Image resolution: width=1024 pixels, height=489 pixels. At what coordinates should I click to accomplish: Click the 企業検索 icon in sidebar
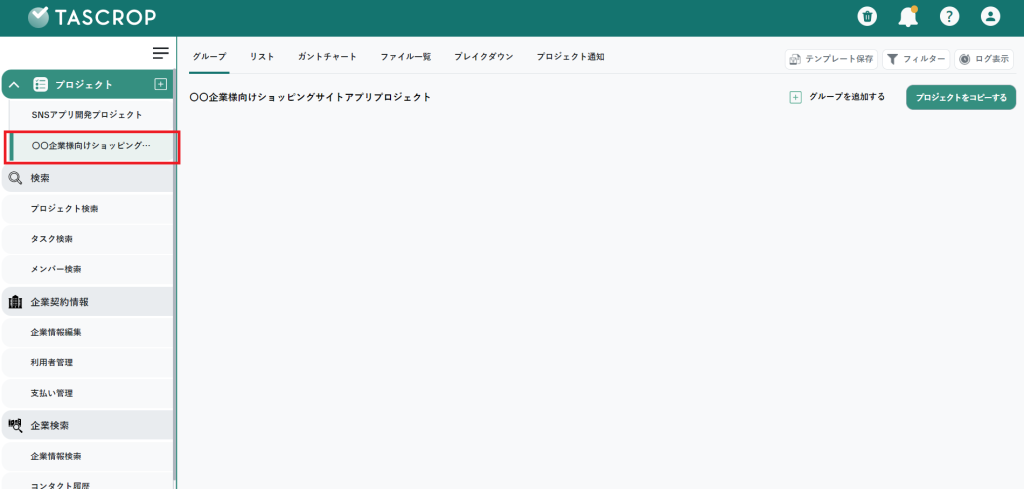15,425
